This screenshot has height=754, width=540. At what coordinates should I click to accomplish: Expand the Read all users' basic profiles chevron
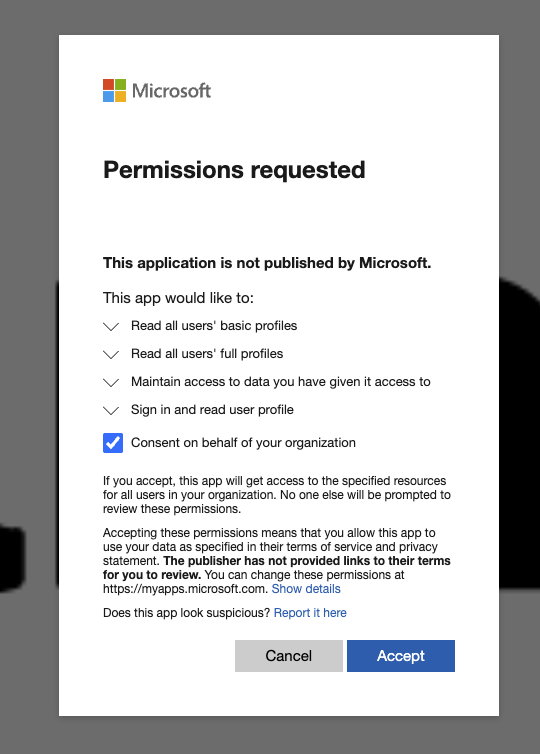[111, 327]
